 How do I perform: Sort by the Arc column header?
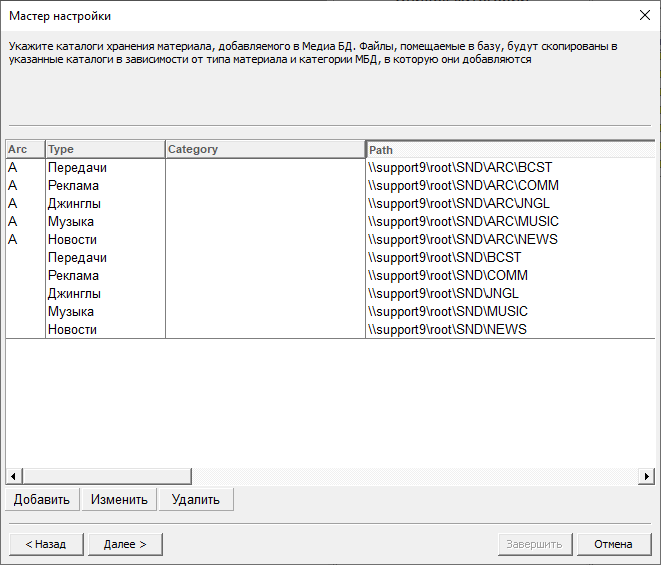coord(25,149)
